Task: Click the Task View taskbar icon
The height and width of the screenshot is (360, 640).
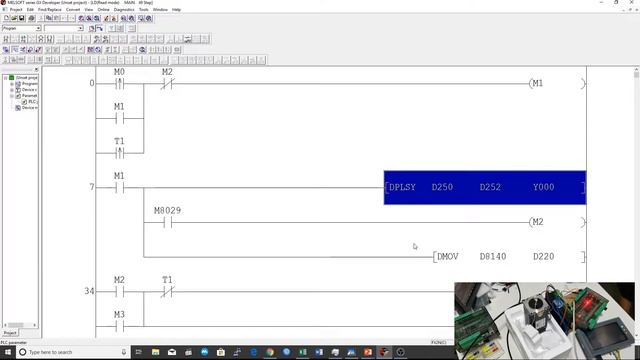Action: [x=139, y=352]
